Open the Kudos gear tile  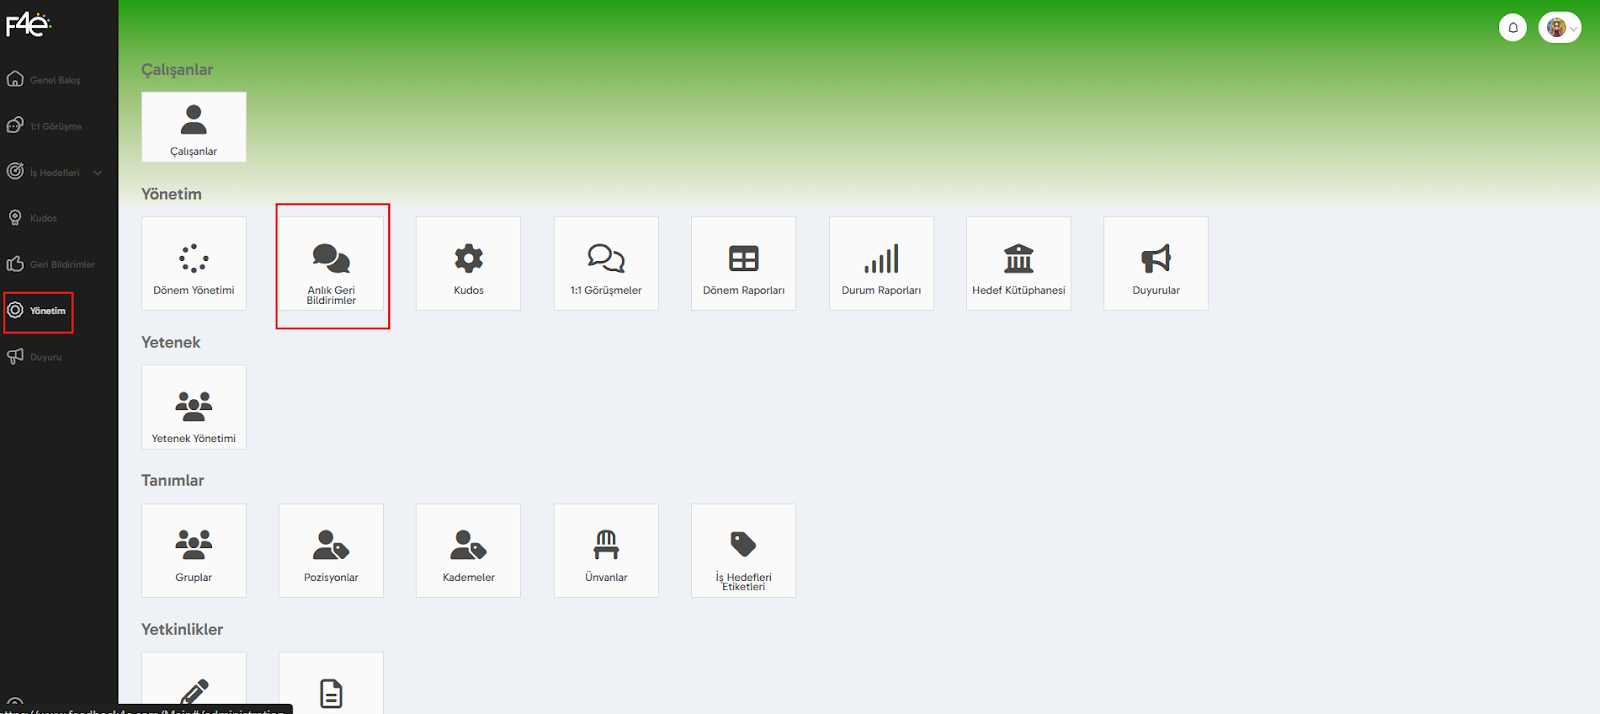click(468, 263)
